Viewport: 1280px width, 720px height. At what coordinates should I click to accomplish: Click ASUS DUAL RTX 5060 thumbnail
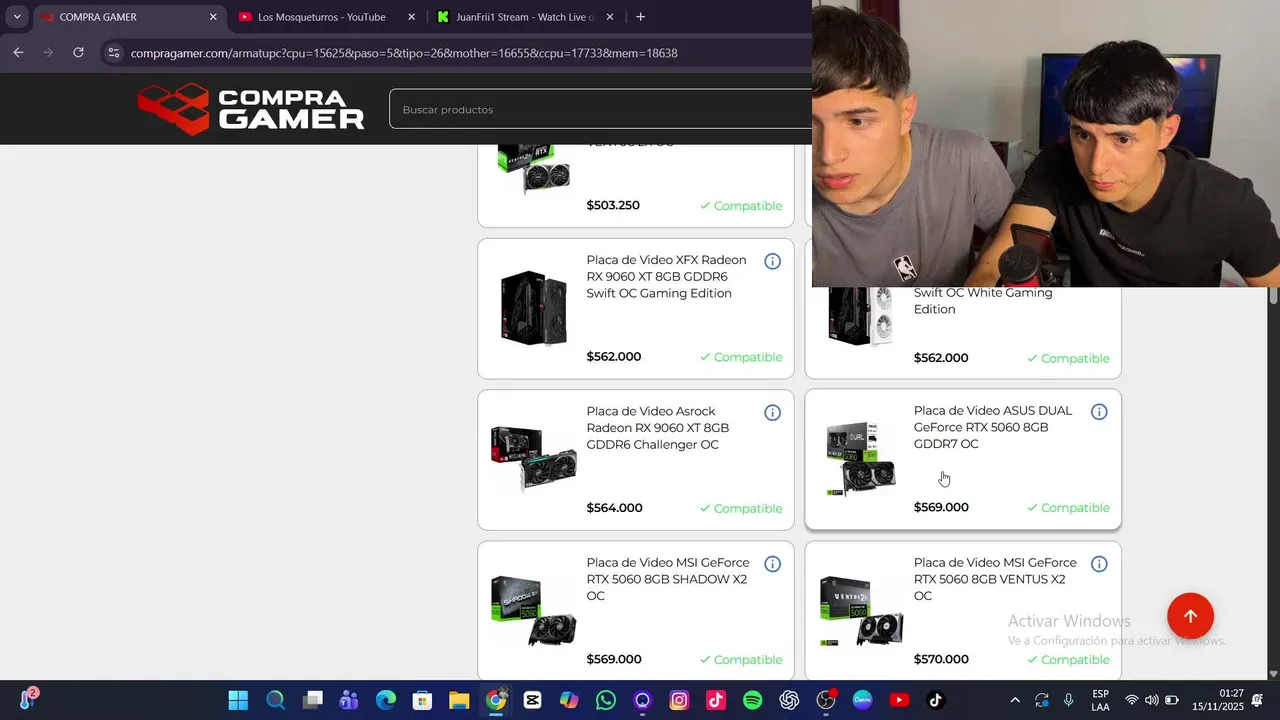coord(860,459)
